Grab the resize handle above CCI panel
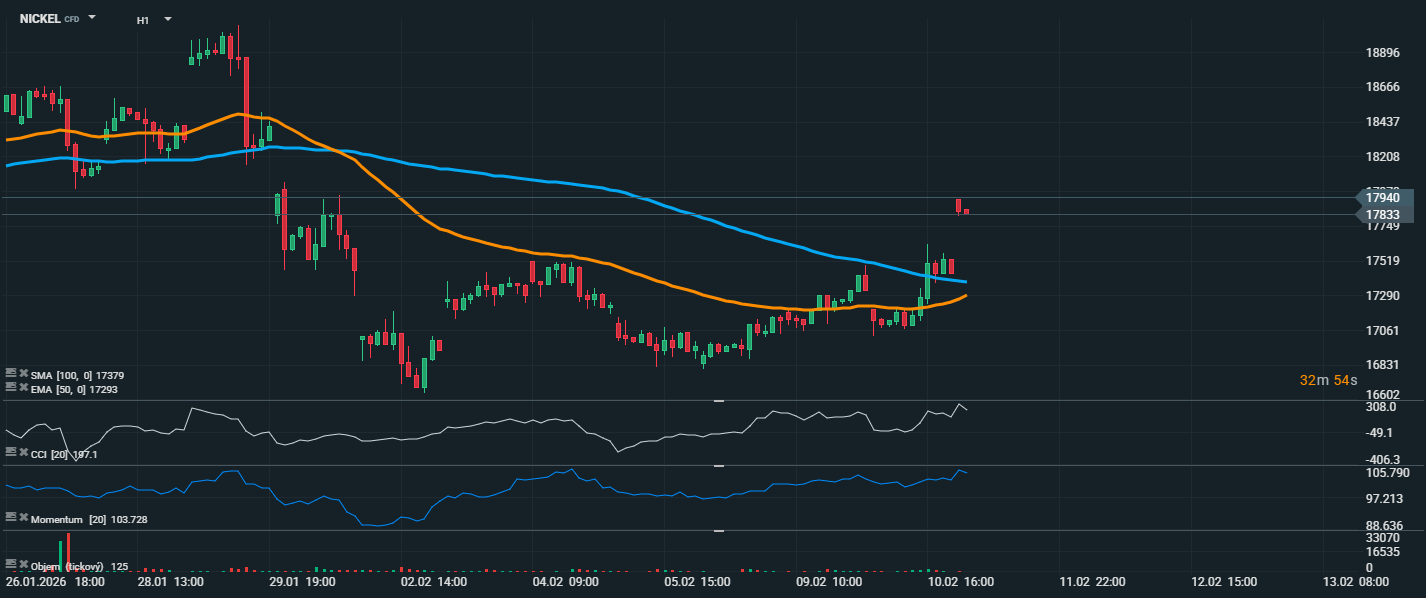Image resolution: width=1426 pixels, height=598 pixels. click(x=718, y=401)
